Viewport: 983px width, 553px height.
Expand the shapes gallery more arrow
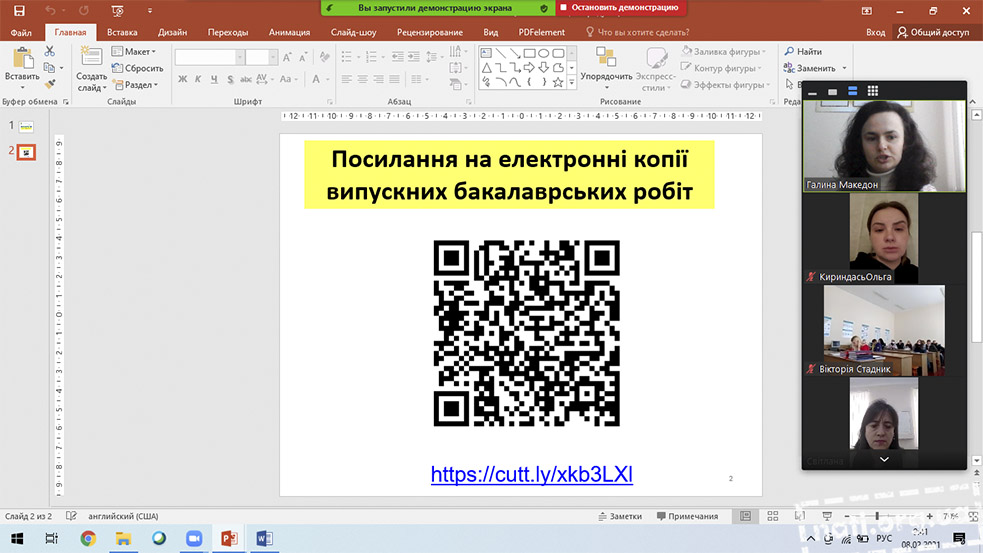[x=571, y=83]
